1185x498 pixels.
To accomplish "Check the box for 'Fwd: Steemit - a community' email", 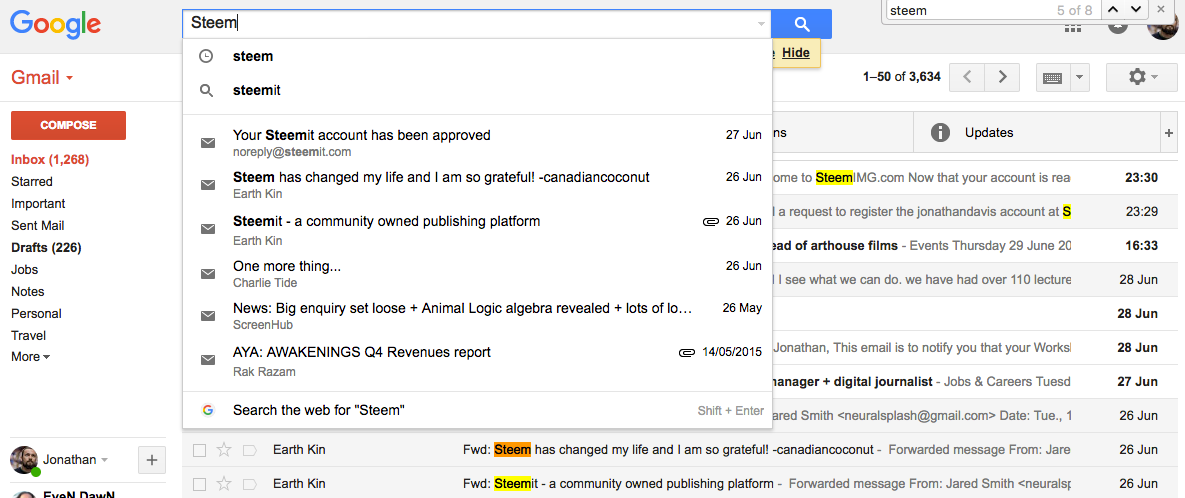I will click(200, 483).
